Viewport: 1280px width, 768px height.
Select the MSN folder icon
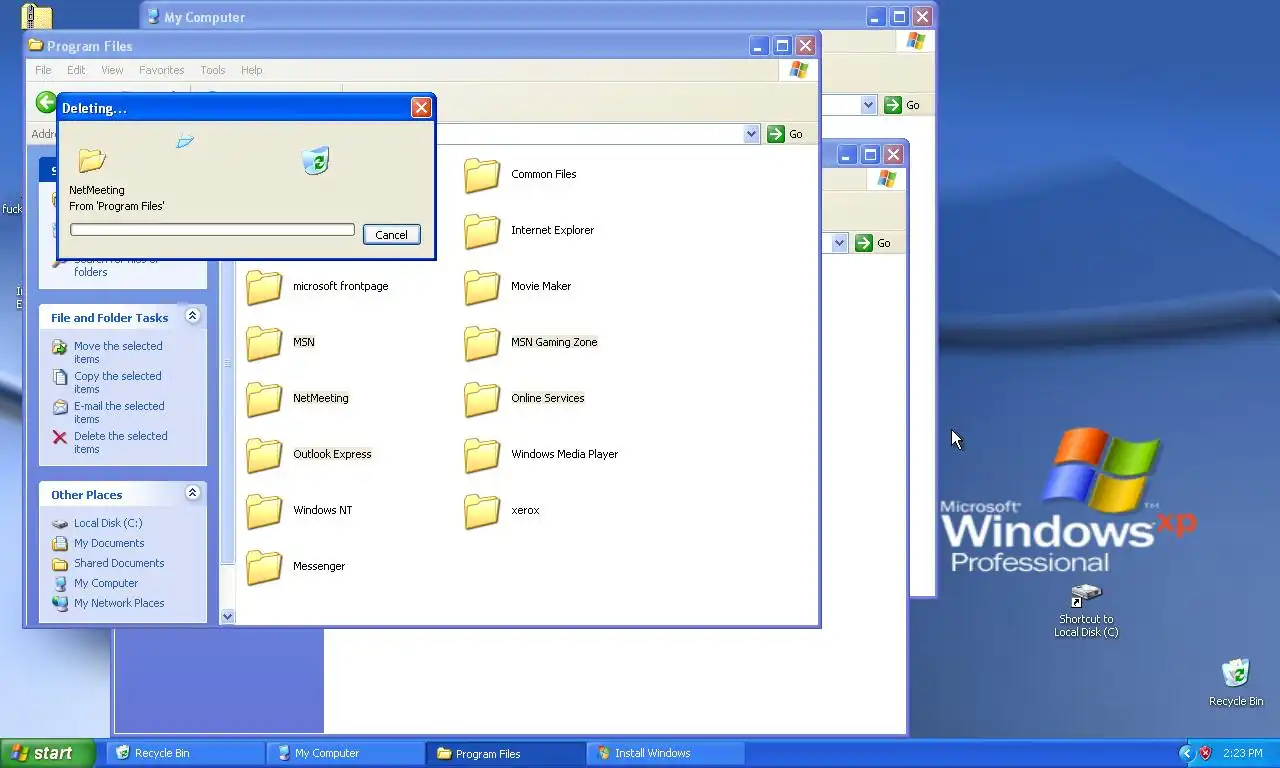[264, 343]
